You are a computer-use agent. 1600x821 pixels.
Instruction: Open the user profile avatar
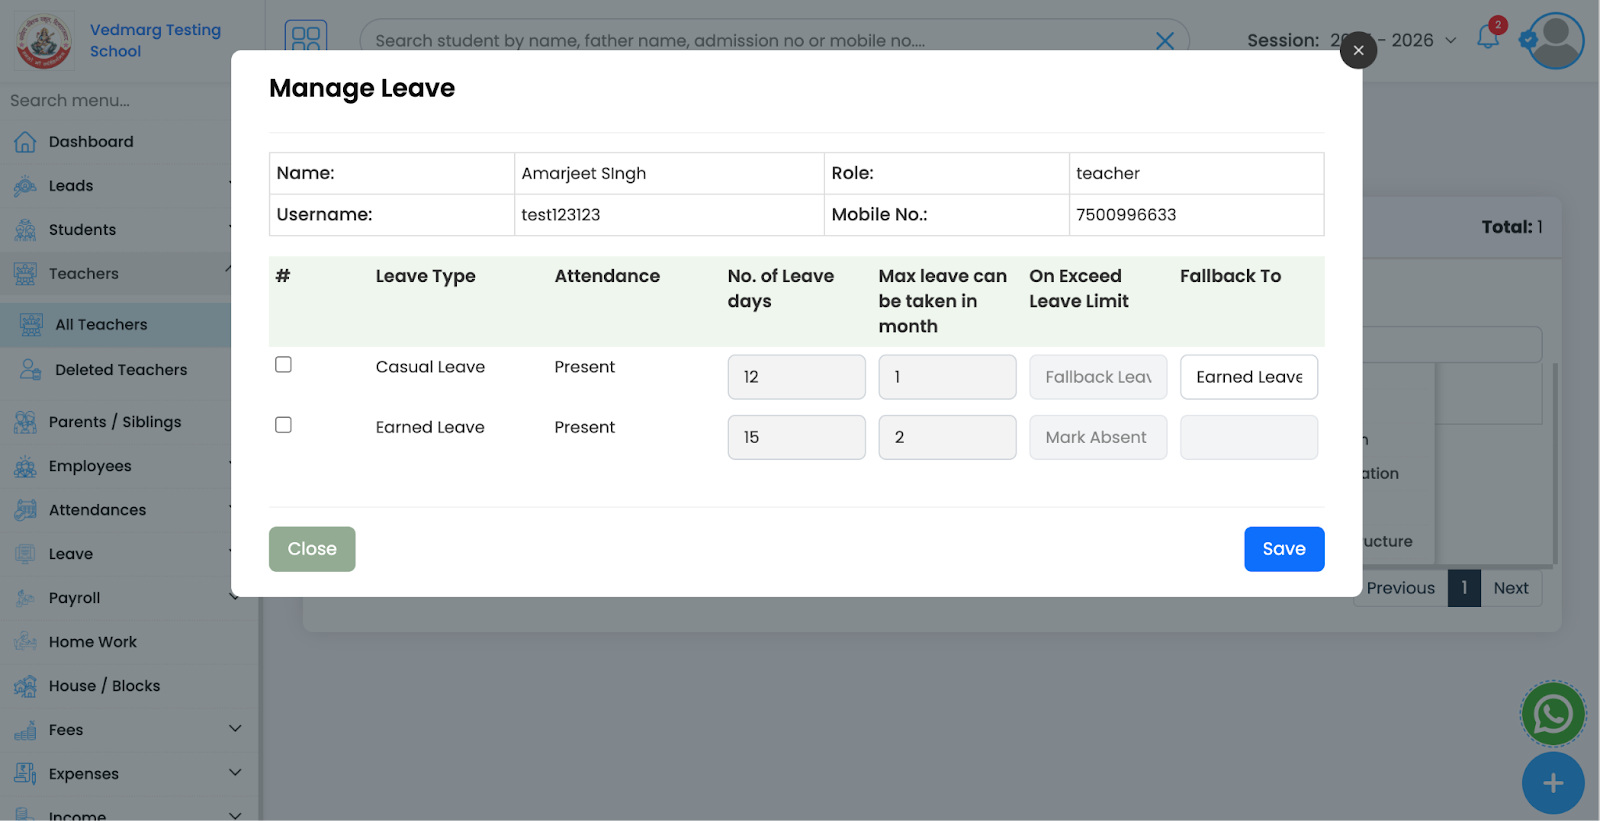(1555, 40)
